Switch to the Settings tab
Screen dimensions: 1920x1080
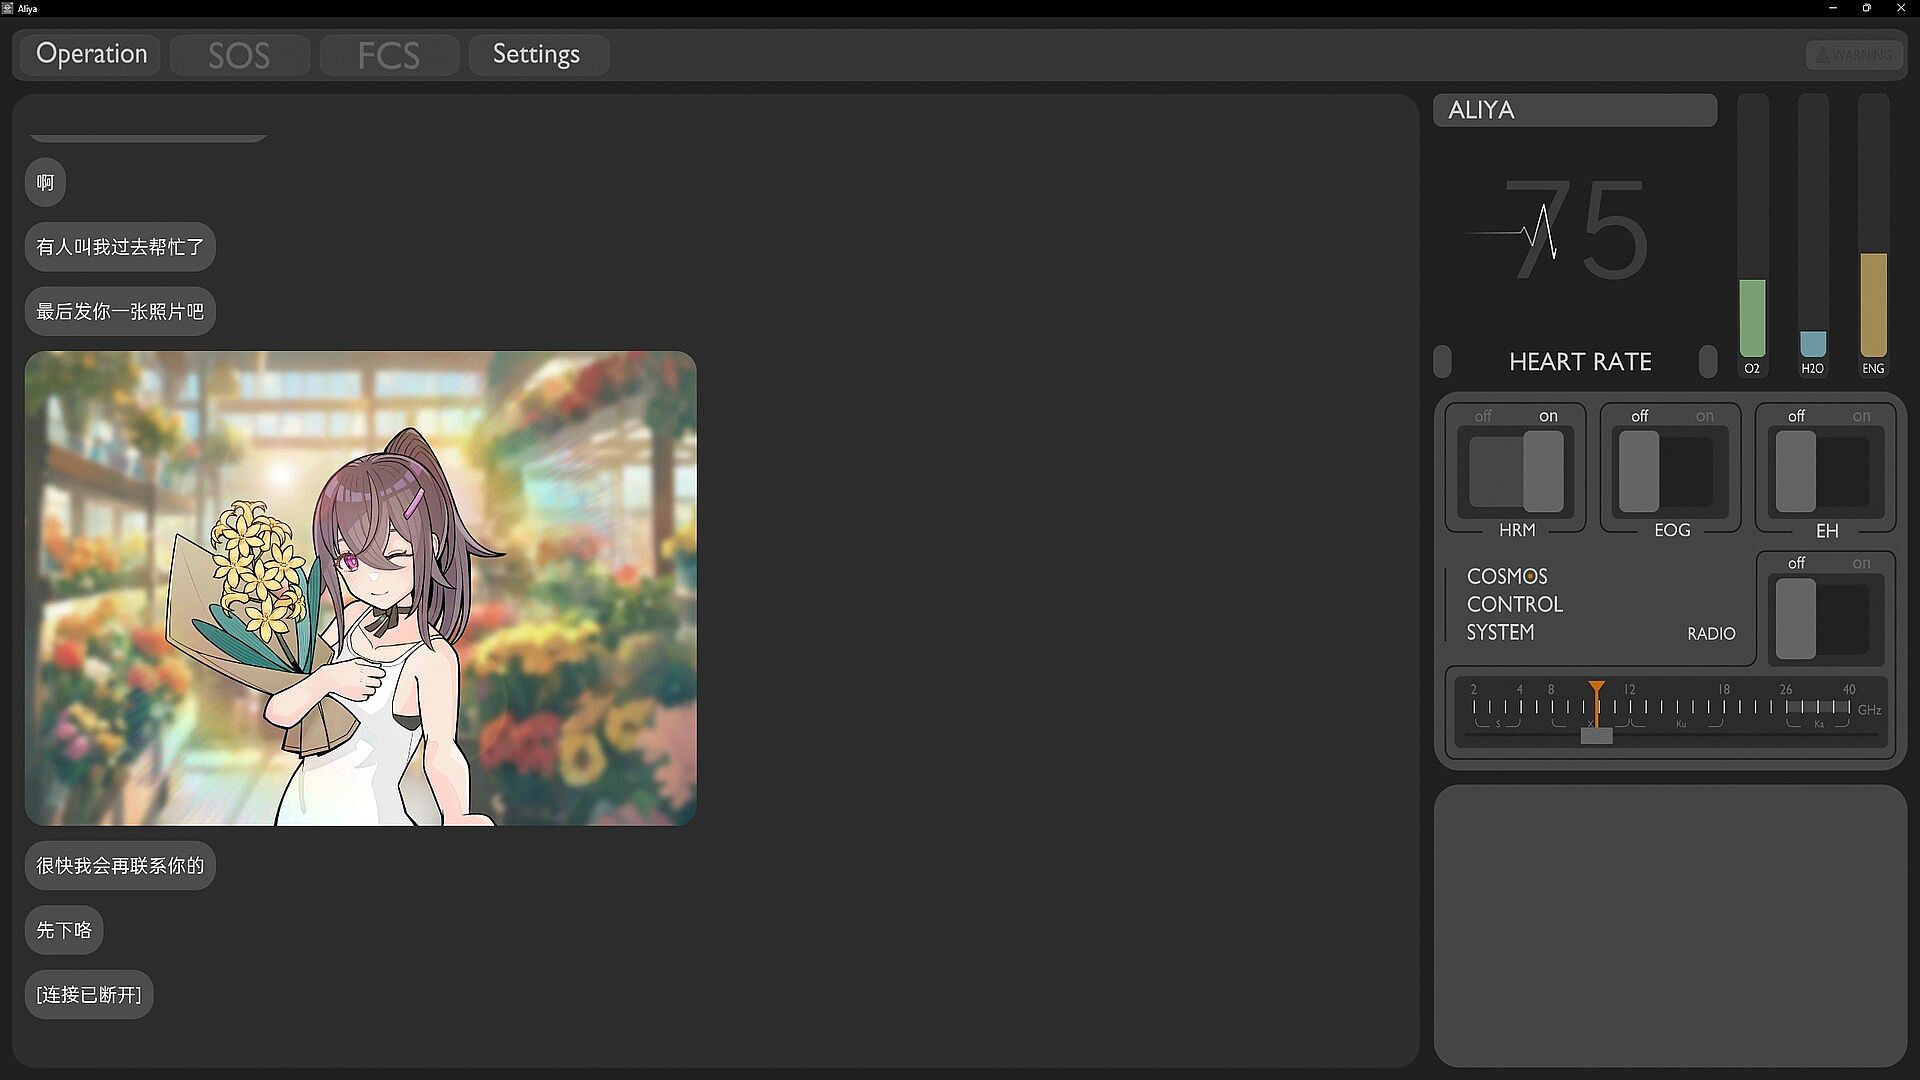pyautogui.click(x=536, y=54)
